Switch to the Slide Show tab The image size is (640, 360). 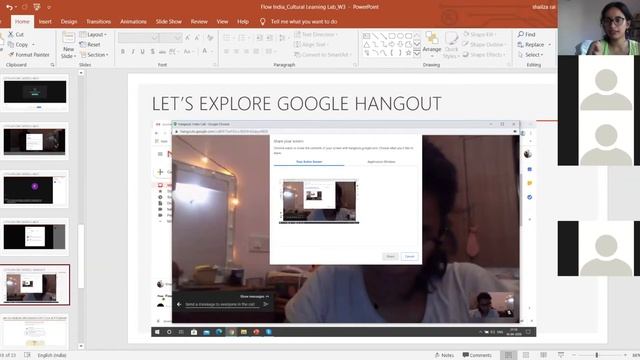pos(169,22)
